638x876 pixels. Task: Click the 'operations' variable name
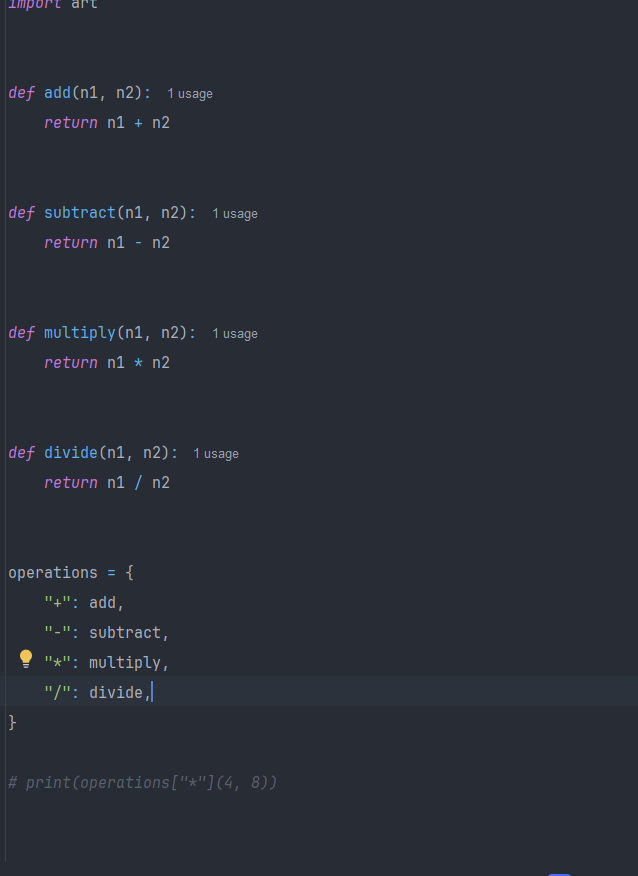pyautogui.click(x=53, y=573)
